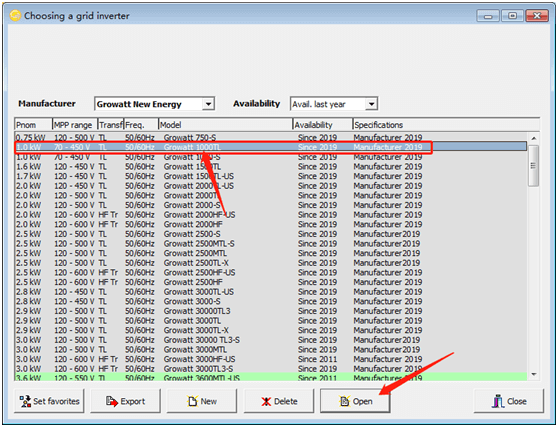Select the Growatt 2500HF-US row
Screen dimensions: 558x427
(x=270, y=272)
